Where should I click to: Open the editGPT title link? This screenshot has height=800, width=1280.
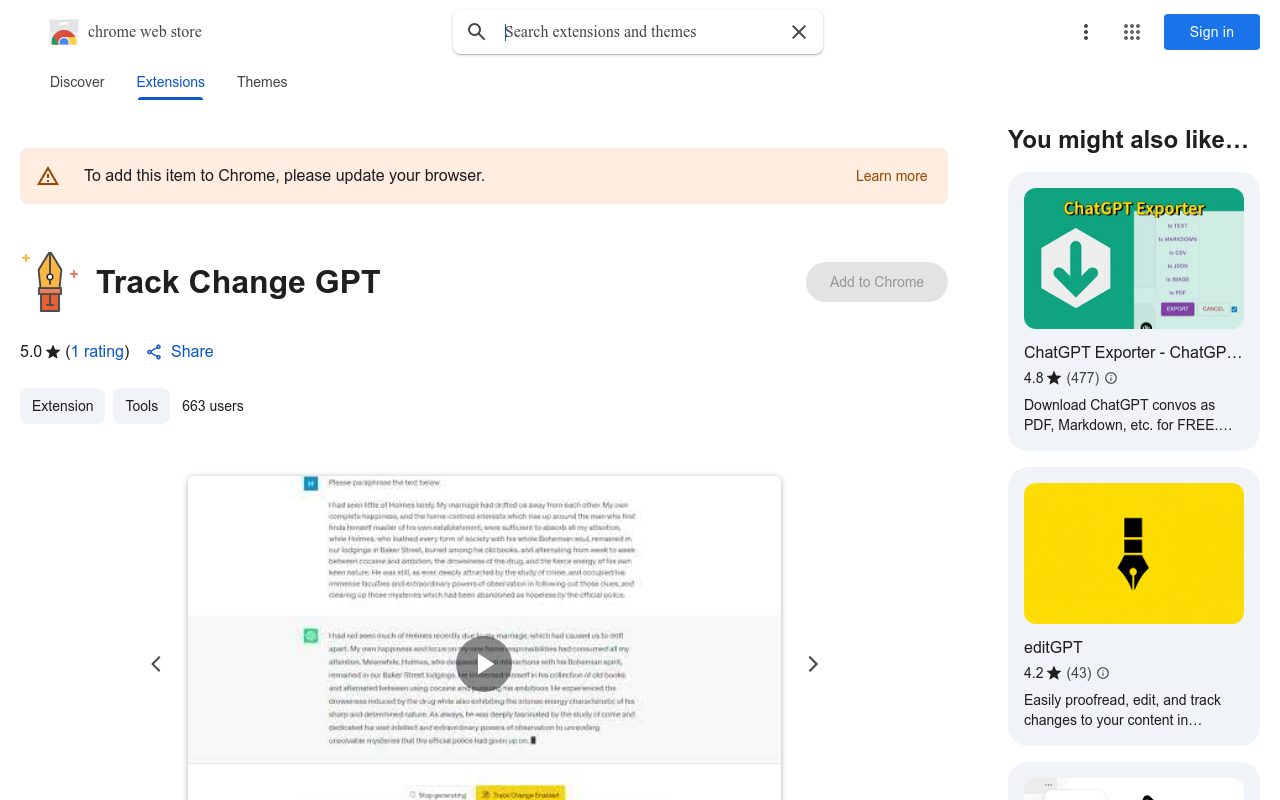1053,647
